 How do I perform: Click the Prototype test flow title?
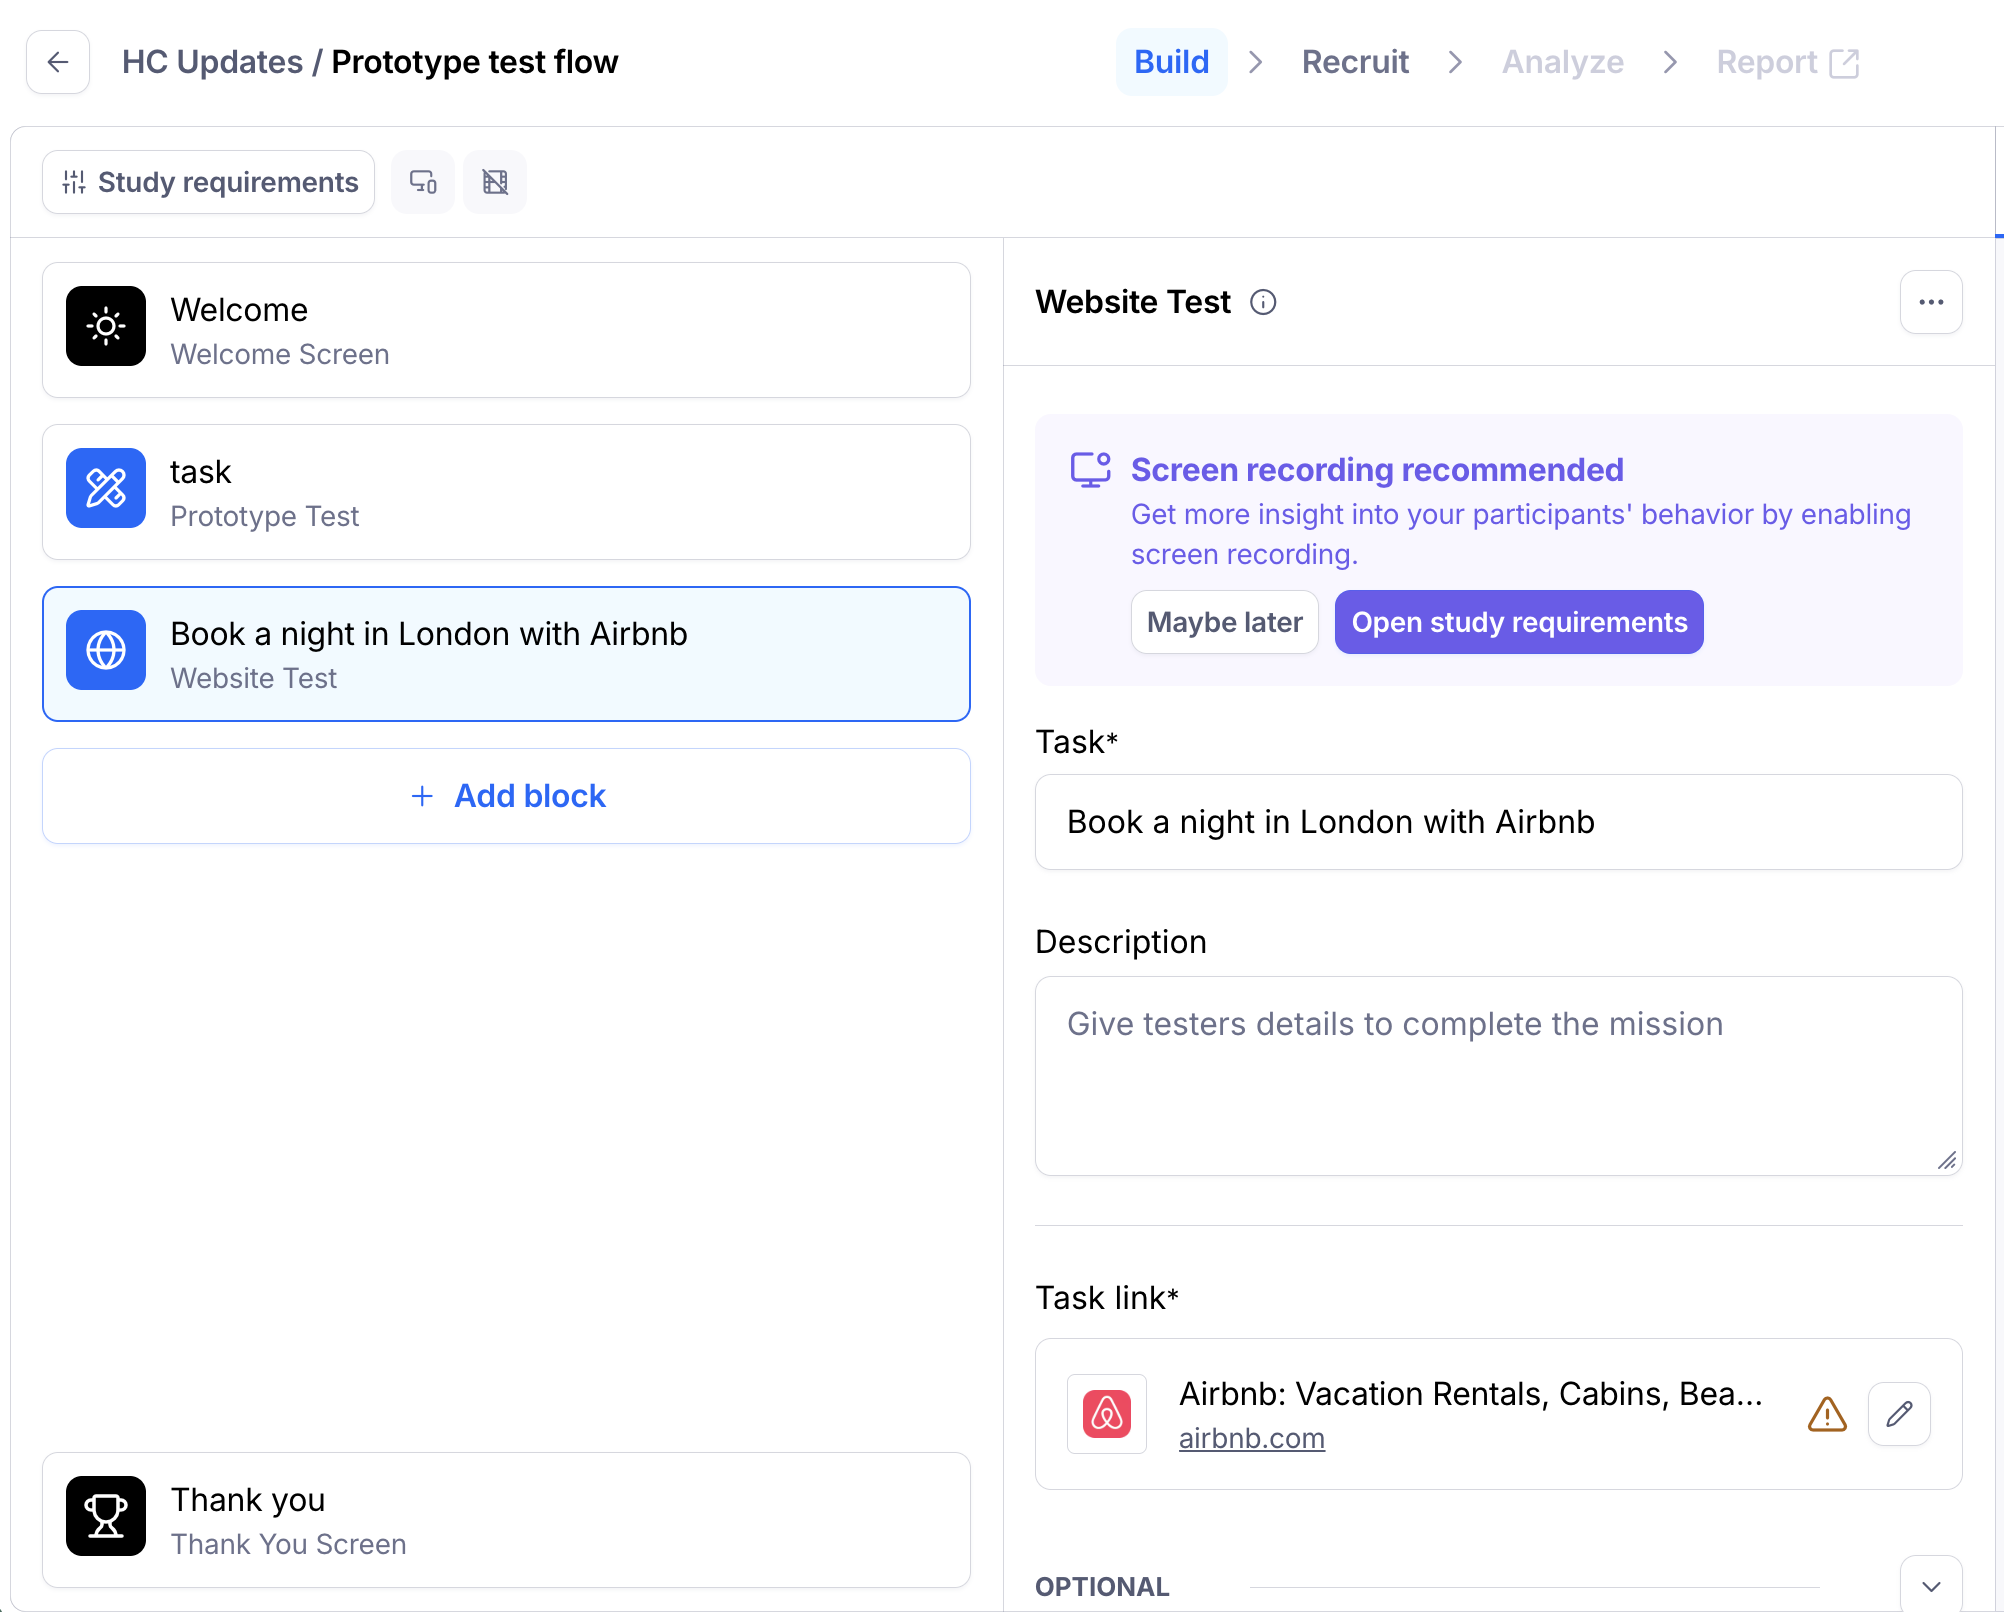(475, 62)
